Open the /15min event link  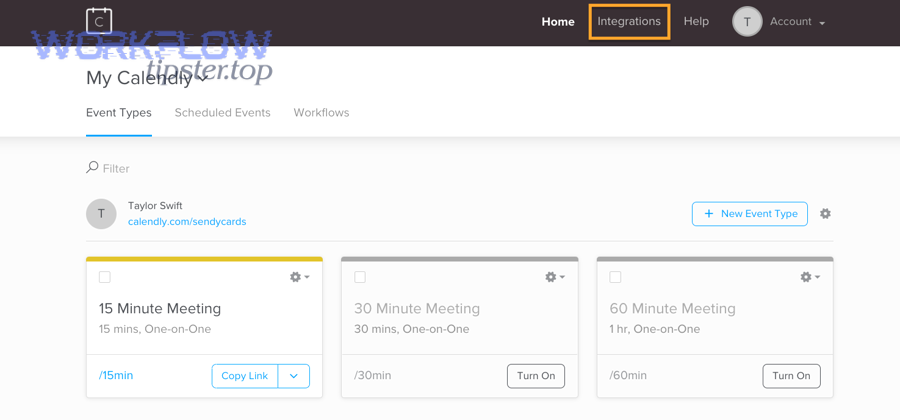pos(116,376)
